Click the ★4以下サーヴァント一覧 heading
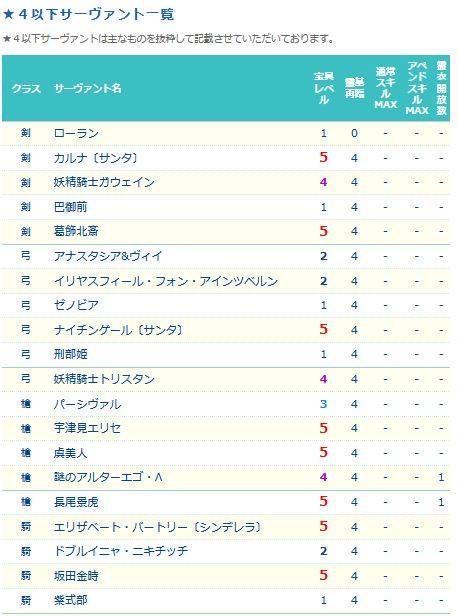Image resolution: width=459 pixels, height=616 pixels. (x=88, y=15)
